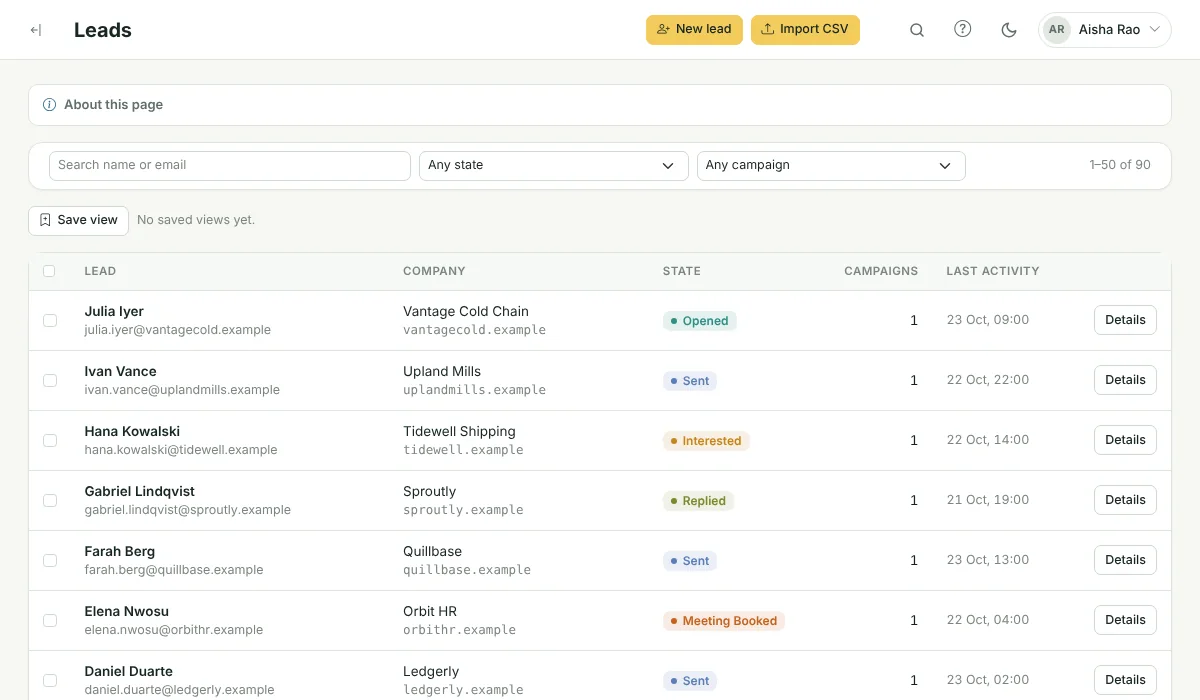
Task: Click the STATE column header
Action: 682,271
